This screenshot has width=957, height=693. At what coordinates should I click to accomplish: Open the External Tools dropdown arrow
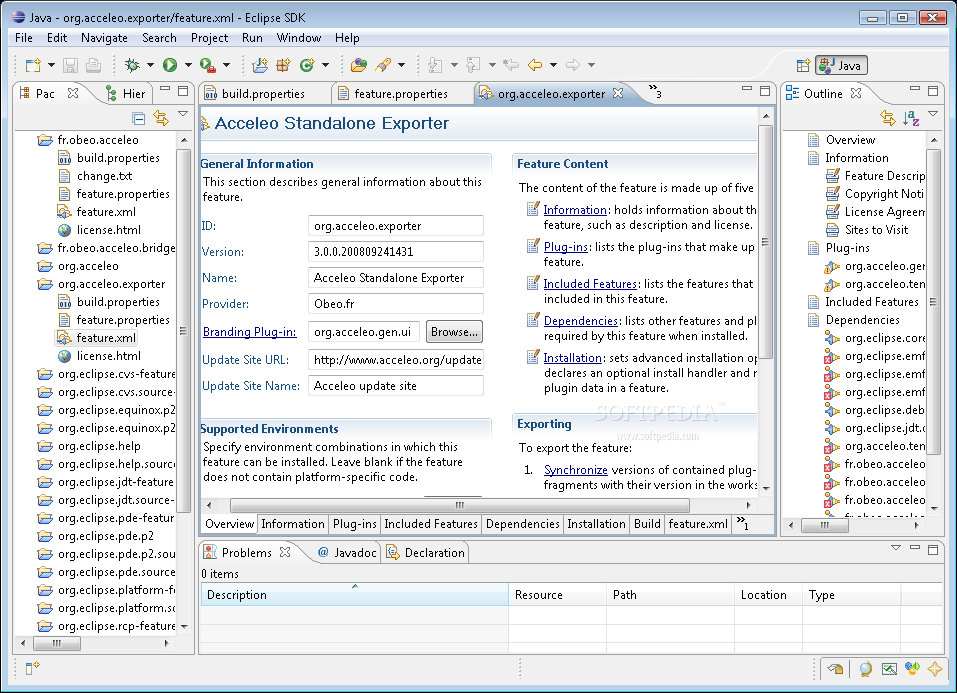(226, 65)
